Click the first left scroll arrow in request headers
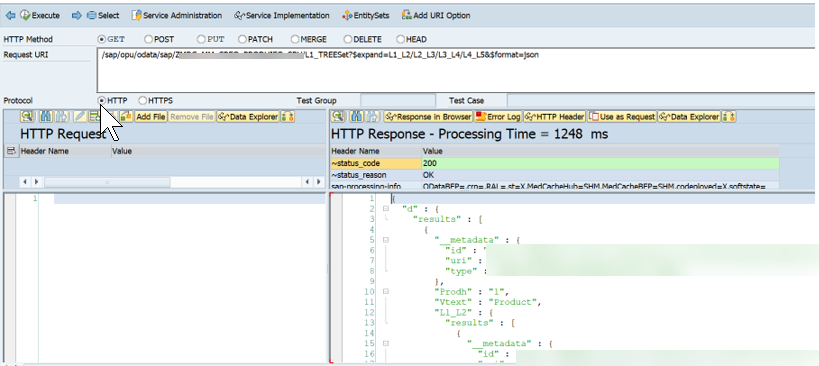Viewport: 819px width, 366px height. coord(24,182)
